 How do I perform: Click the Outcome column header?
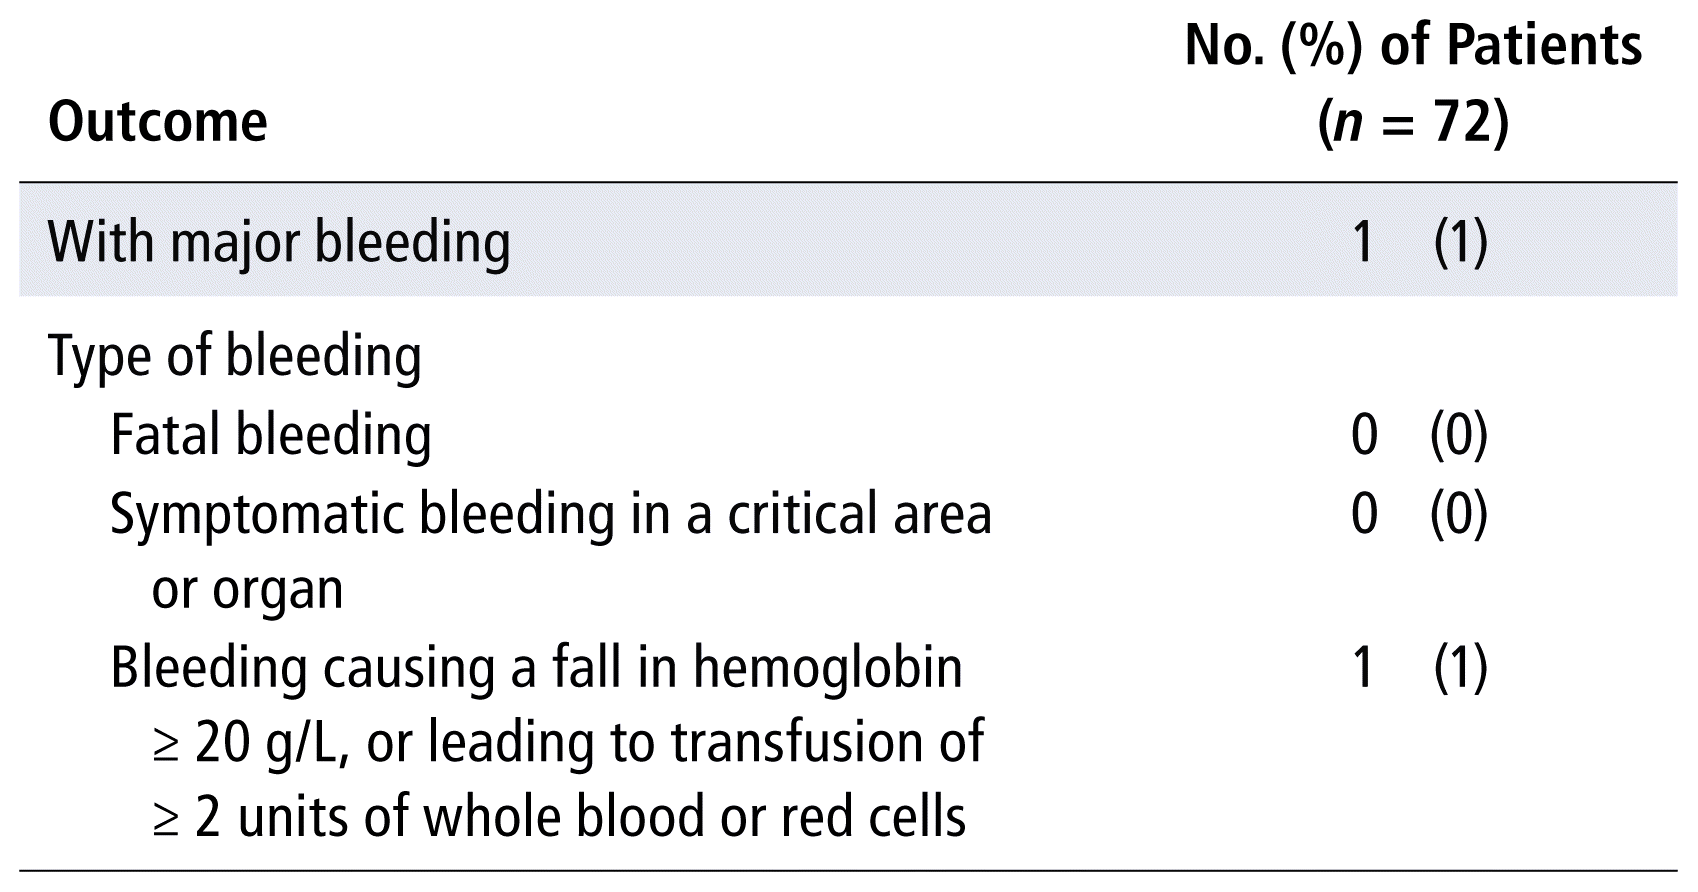coord(158,122)
